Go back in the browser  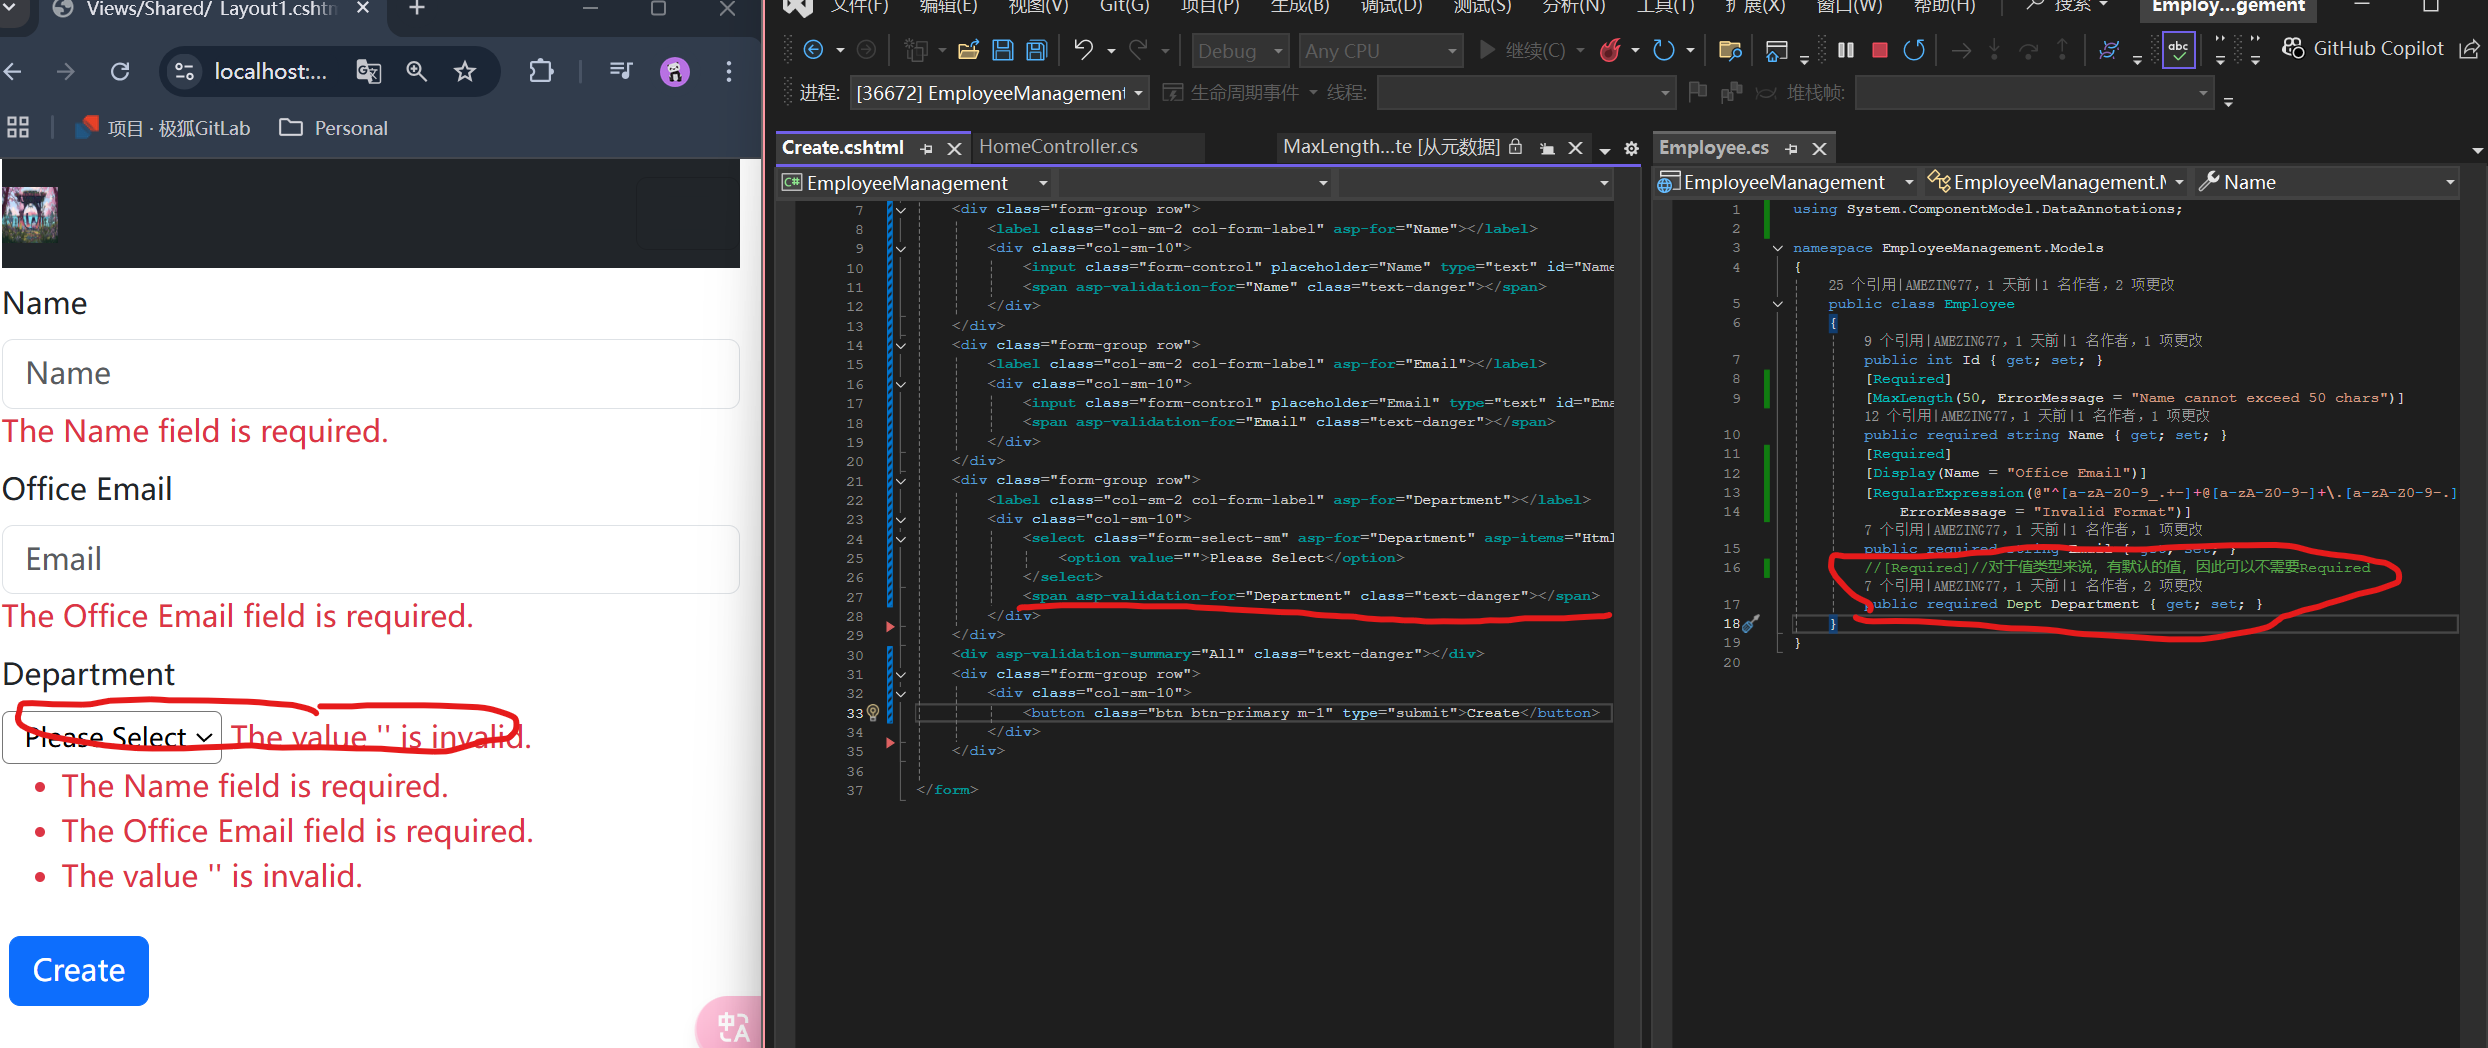[x=13, y=71]
